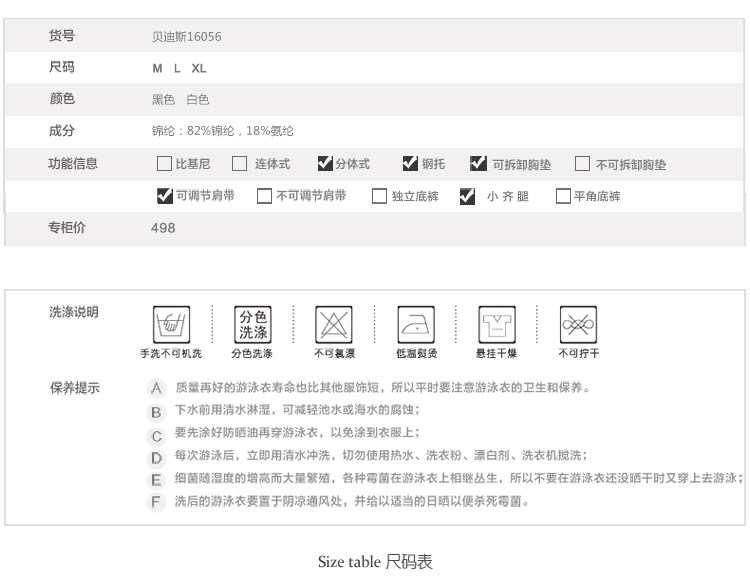This screenshot has width=750, height=583.
Task: Check the 独立底裤 checkbox
Action: coord(379,196)
